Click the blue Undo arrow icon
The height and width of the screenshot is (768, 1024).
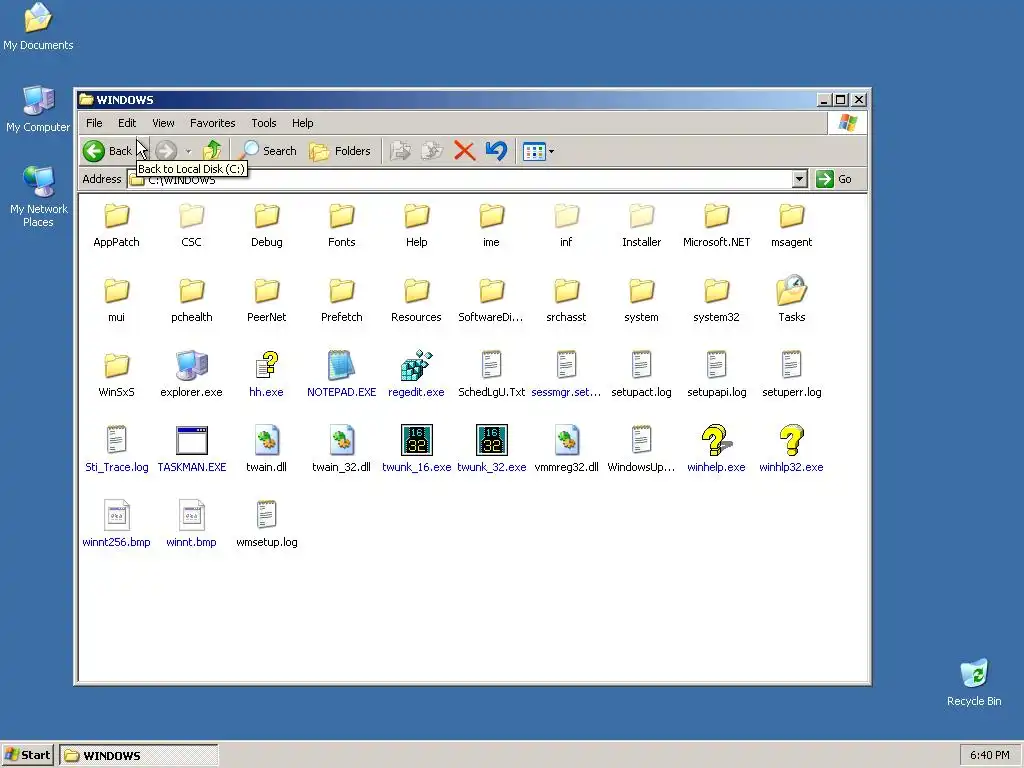click(x=496, y=151)
